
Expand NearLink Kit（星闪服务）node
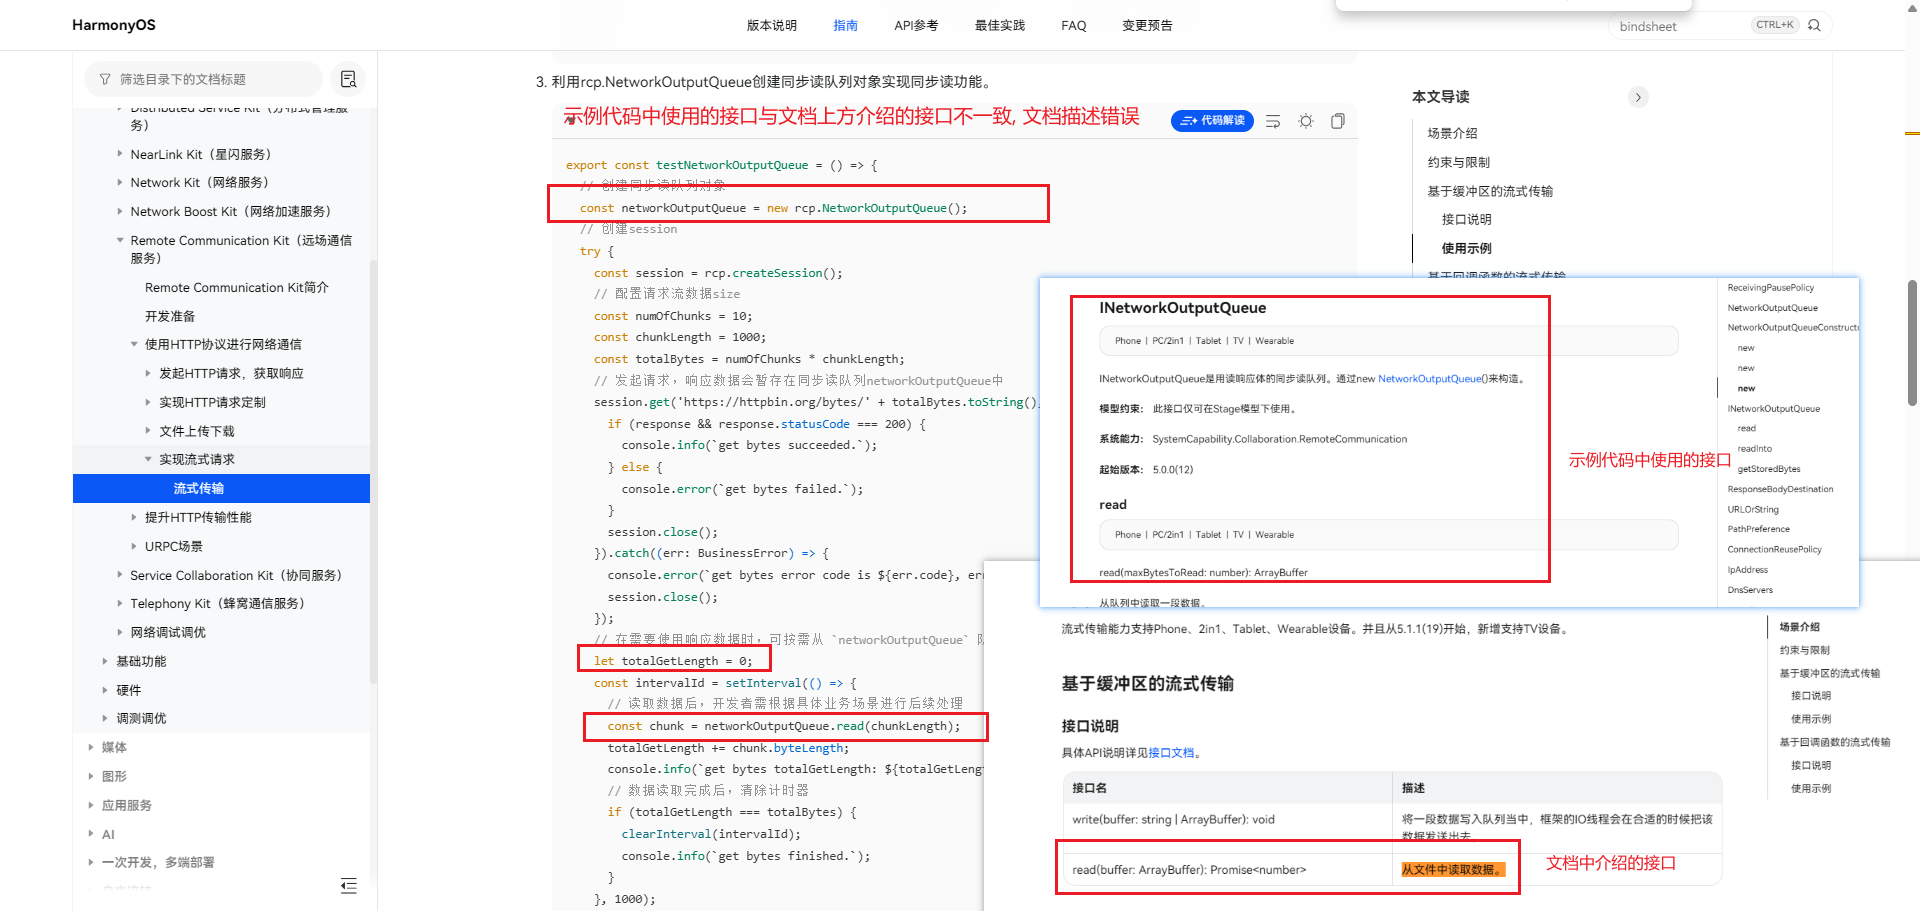(120, 154)
